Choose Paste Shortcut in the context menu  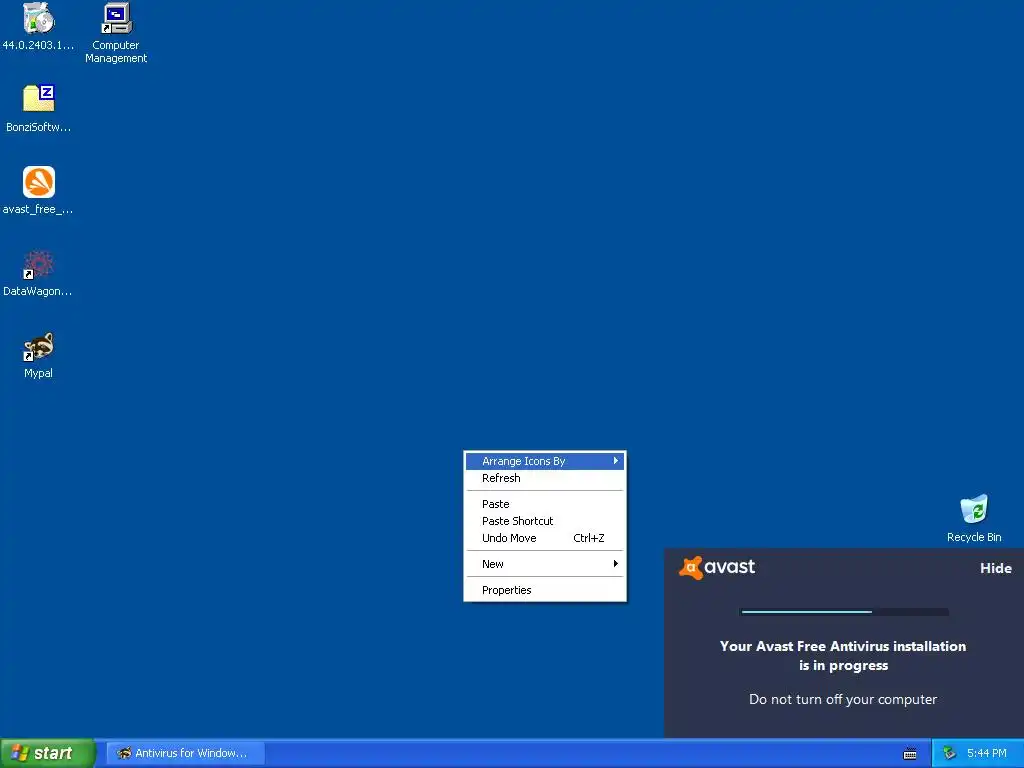(545, 521)
